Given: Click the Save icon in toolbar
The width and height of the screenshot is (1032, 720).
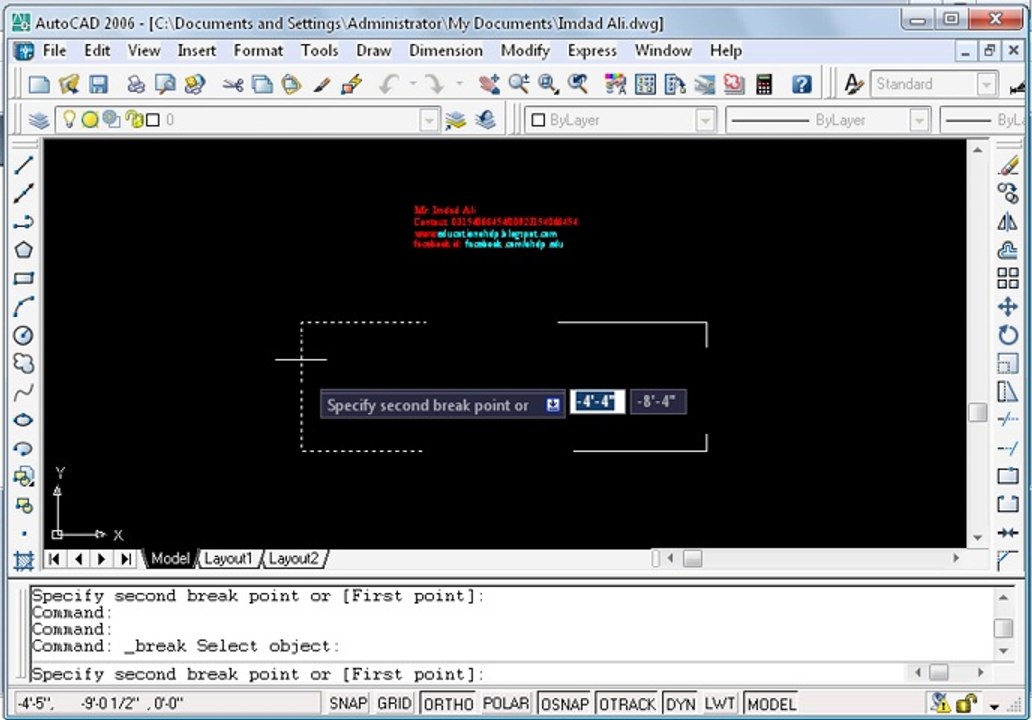Looking at the screenshot, I should (x=99, y=84).
